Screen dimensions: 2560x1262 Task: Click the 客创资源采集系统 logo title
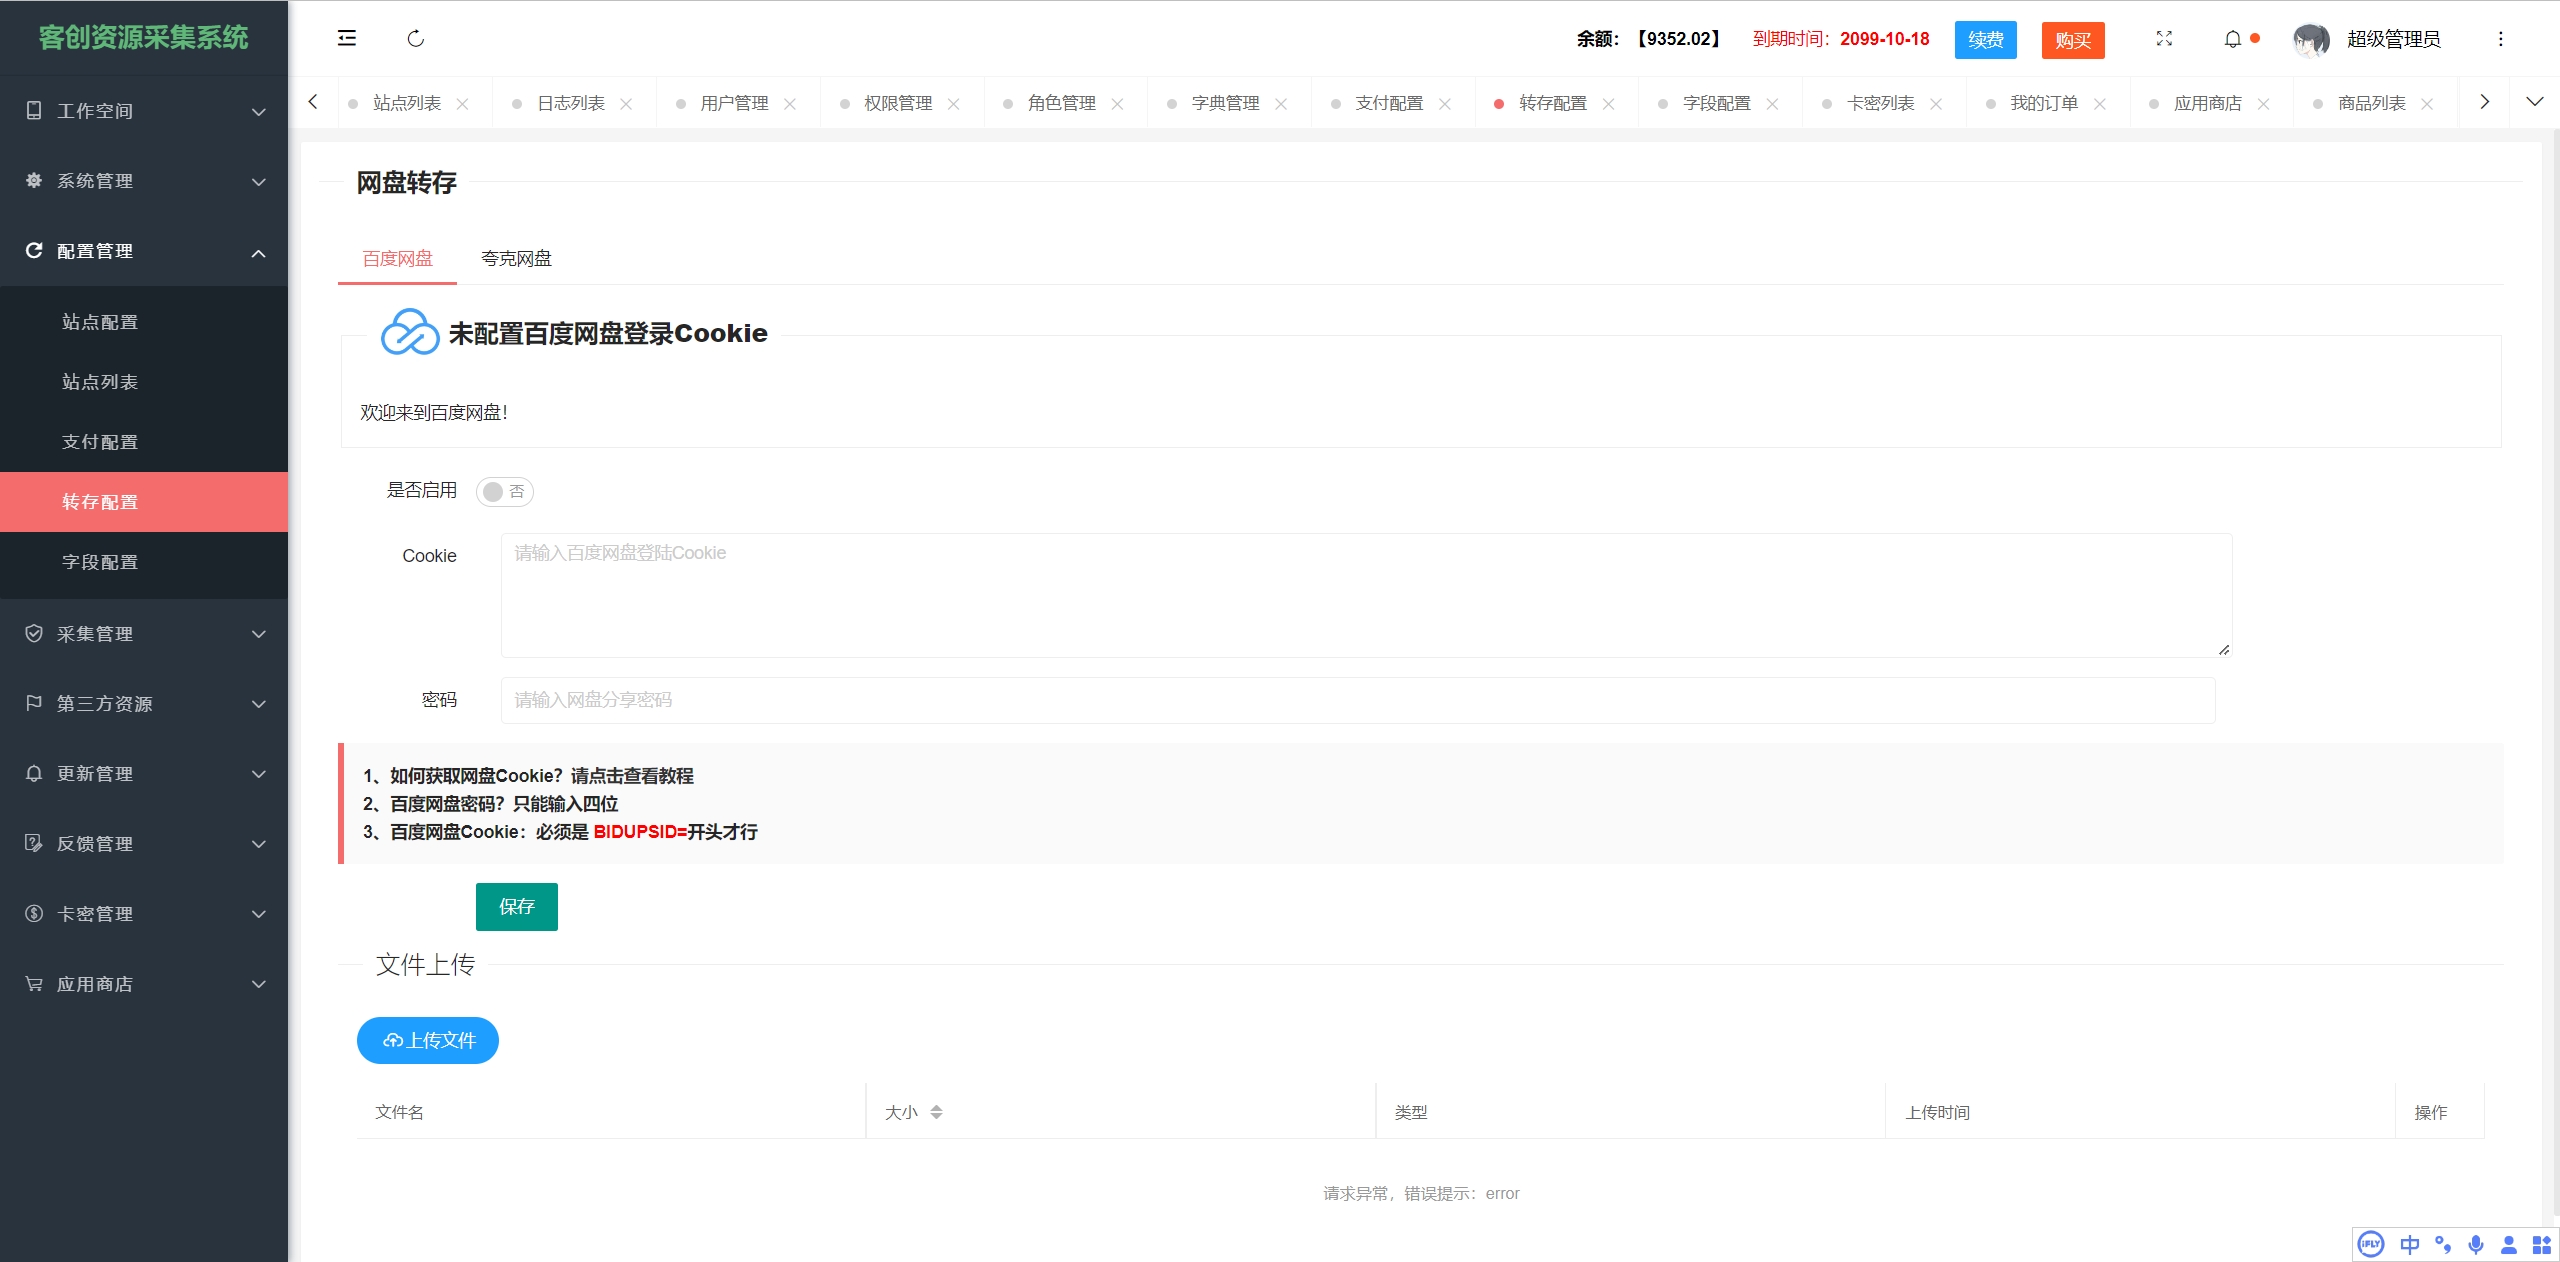(x=143, y=38)
